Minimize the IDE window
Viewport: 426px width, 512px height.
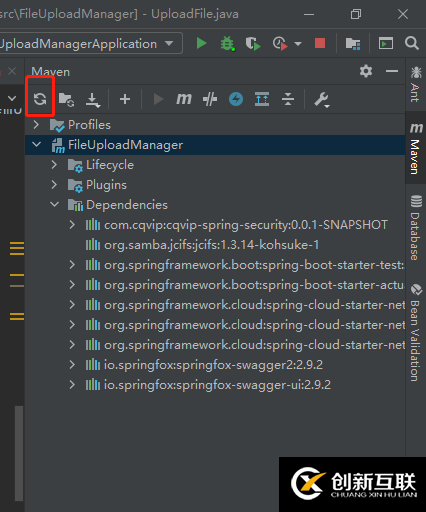click(x=309, y=14)
